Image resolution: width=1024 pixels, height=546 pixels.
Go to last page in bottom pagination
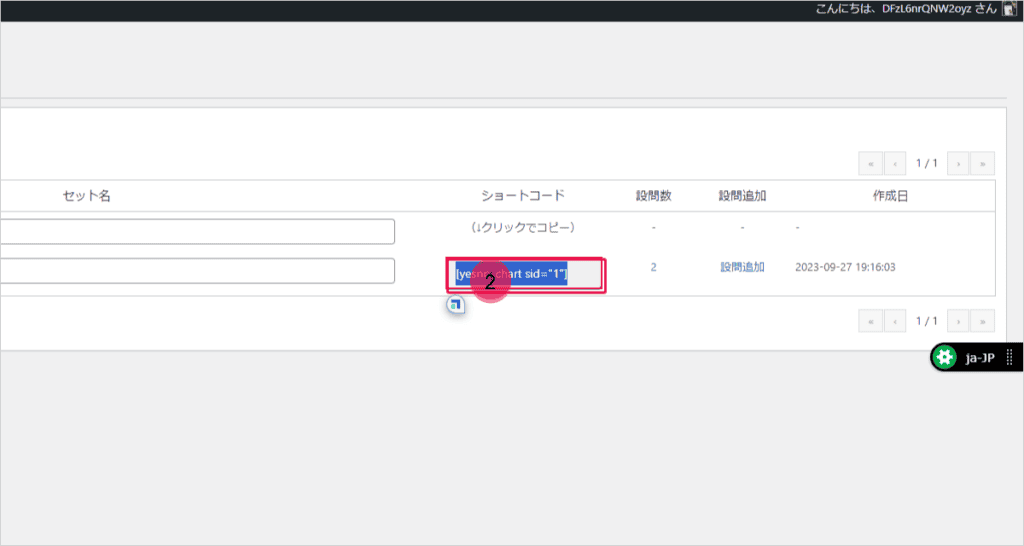point(982,321)
